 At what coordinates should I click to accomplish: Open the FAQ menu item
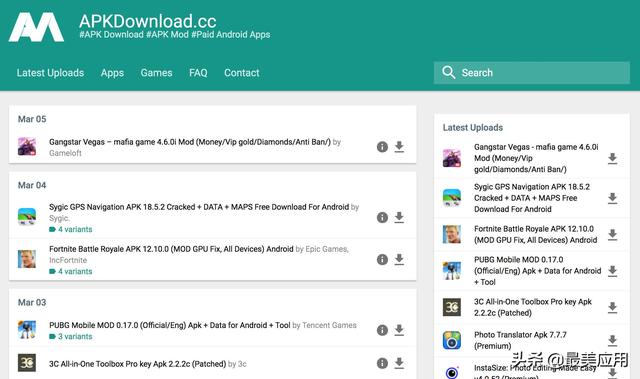tap(198, 73)
